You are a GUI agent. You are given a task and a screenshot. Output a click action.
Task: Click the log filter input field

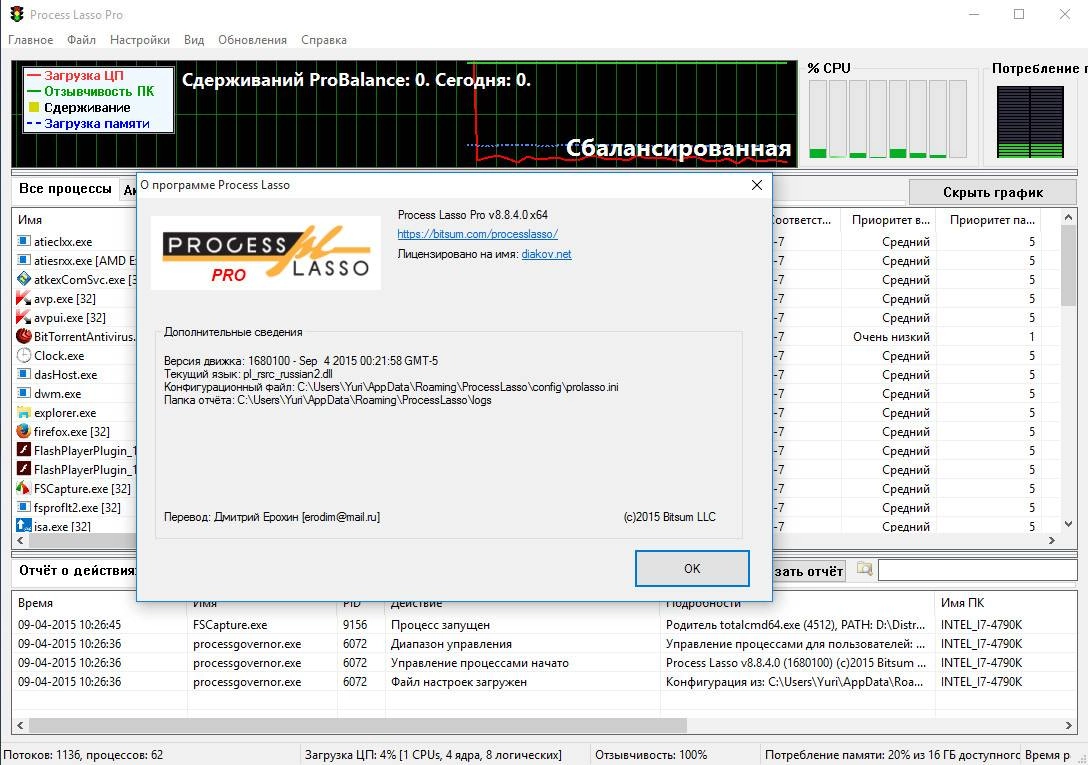click(977, 570)
